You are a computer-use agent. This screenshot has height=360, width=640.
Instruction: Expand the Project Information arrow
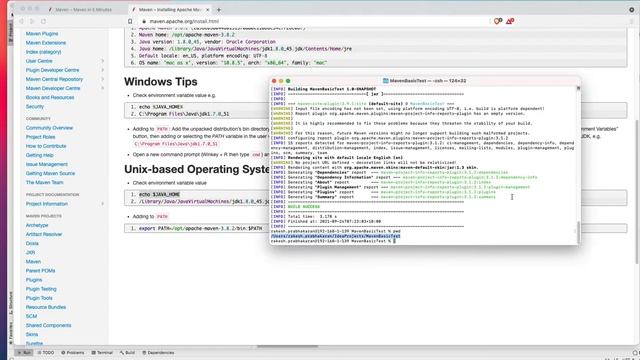point(102,204)
